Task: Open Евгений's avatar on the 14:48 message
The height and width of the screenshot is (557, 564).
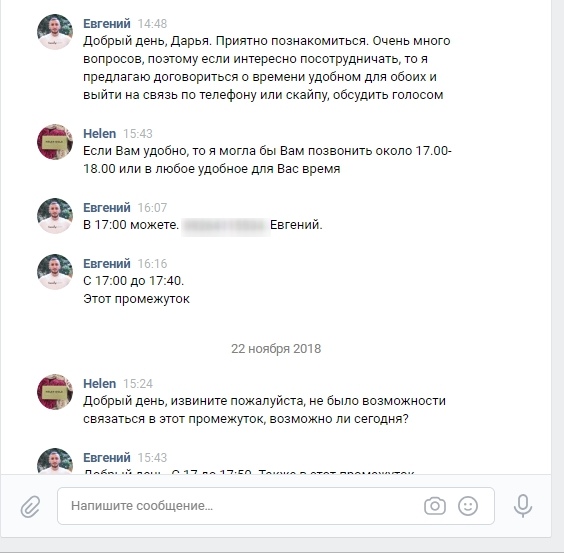Action: pos(55,32)
